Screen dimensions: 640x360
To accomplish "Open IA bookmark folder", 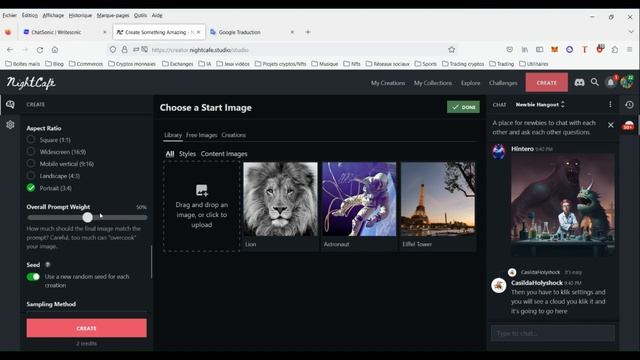I will click(204, 64).
